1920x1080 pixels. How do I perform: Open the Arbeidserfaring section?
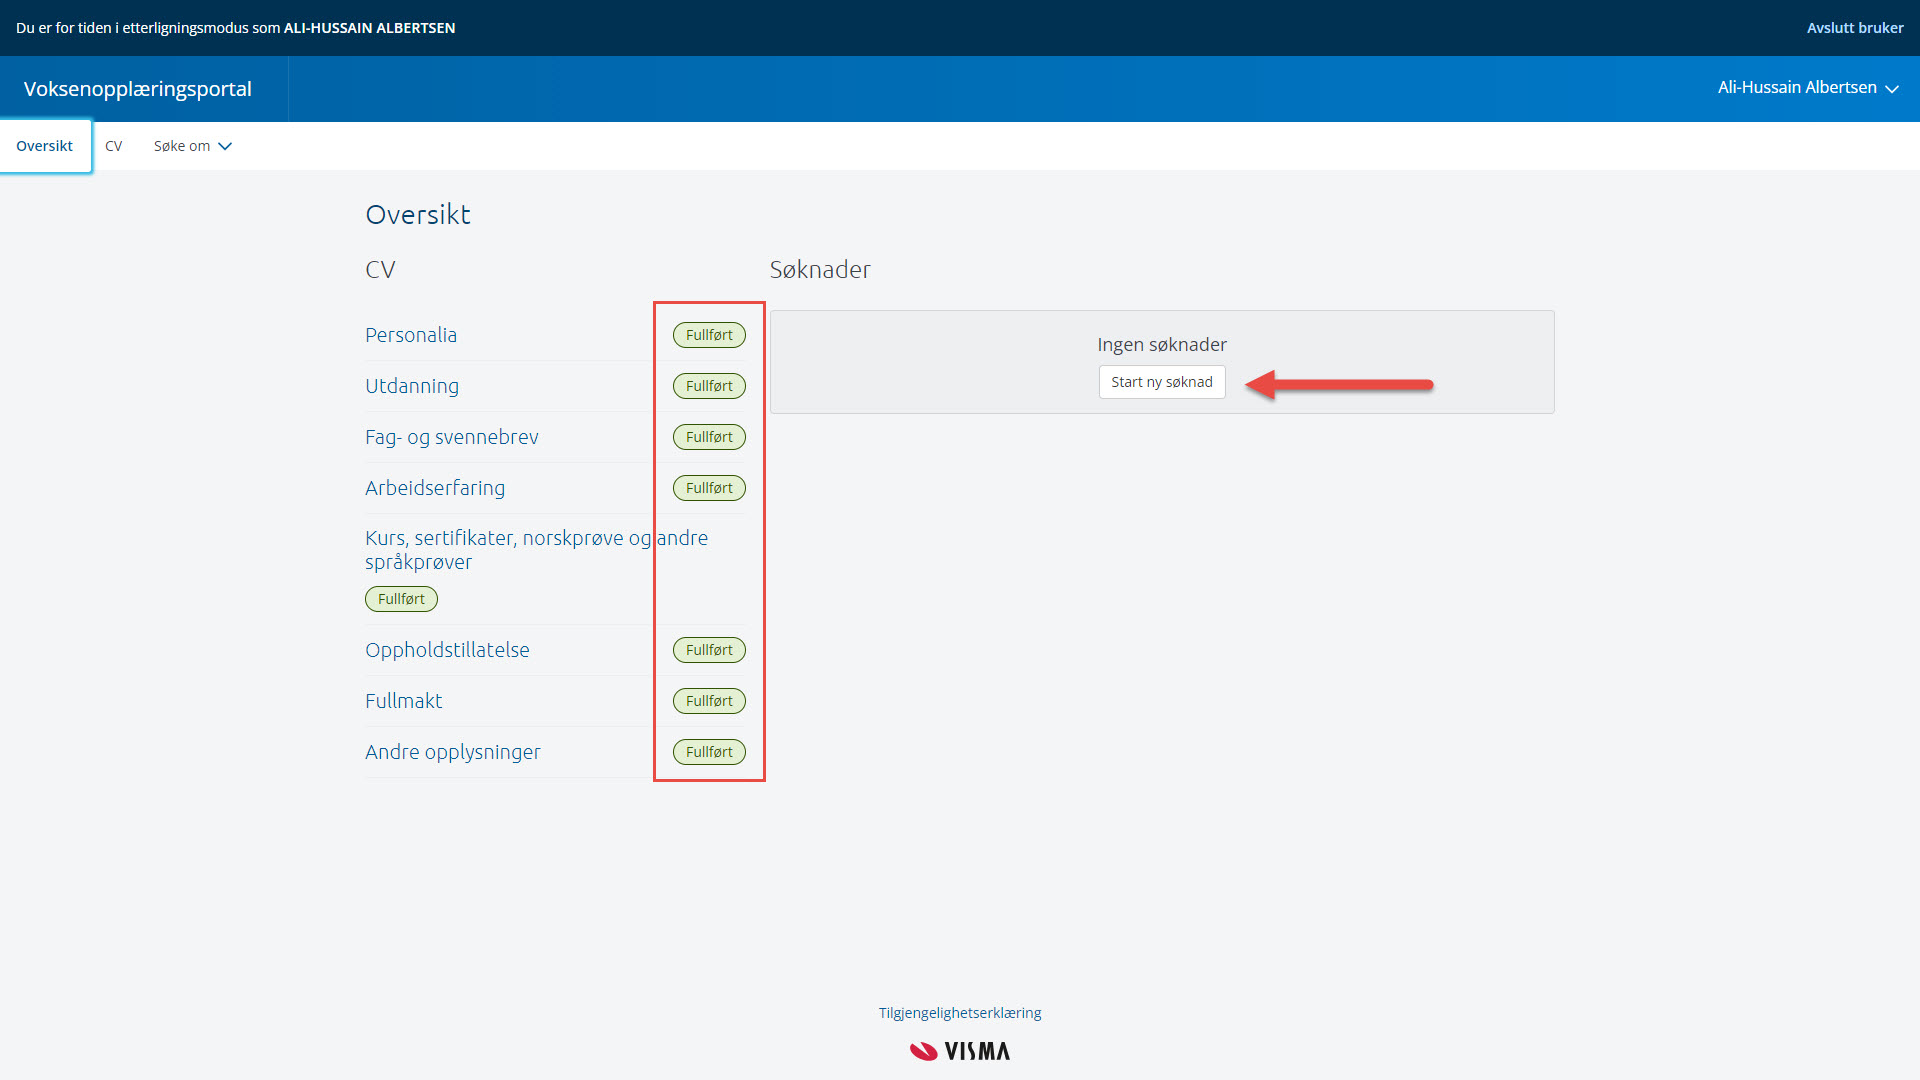(435, 488)
